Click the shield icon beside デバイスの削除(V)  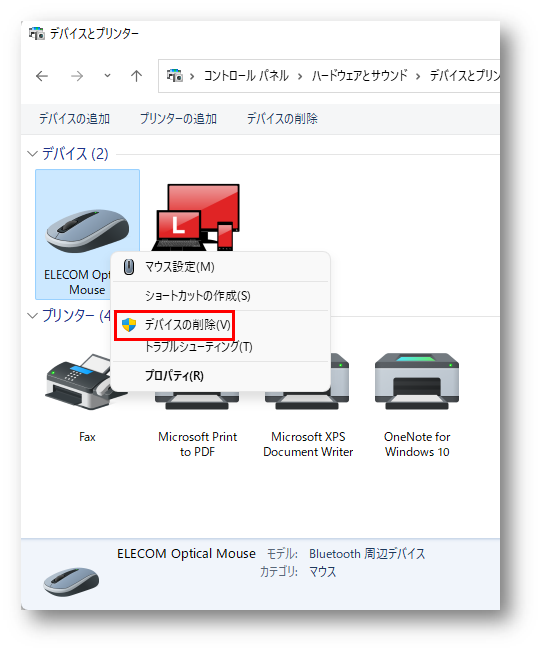pos(129,325)
